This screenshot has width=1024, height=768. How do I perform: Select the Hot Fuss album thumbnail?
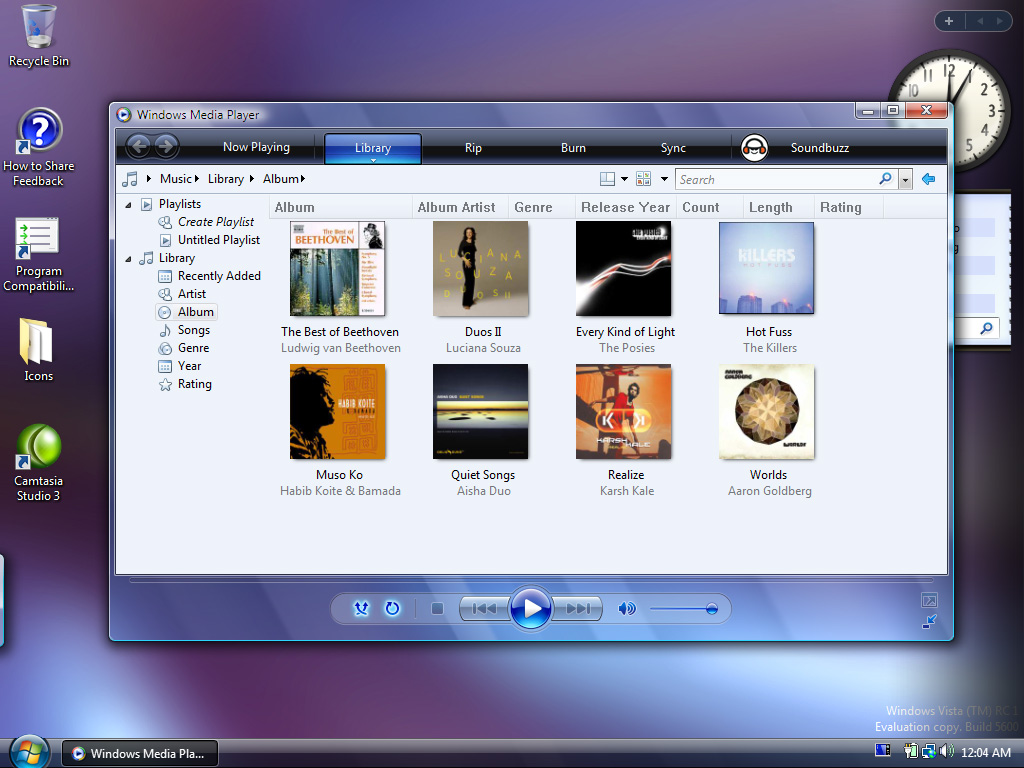[766, 267]
